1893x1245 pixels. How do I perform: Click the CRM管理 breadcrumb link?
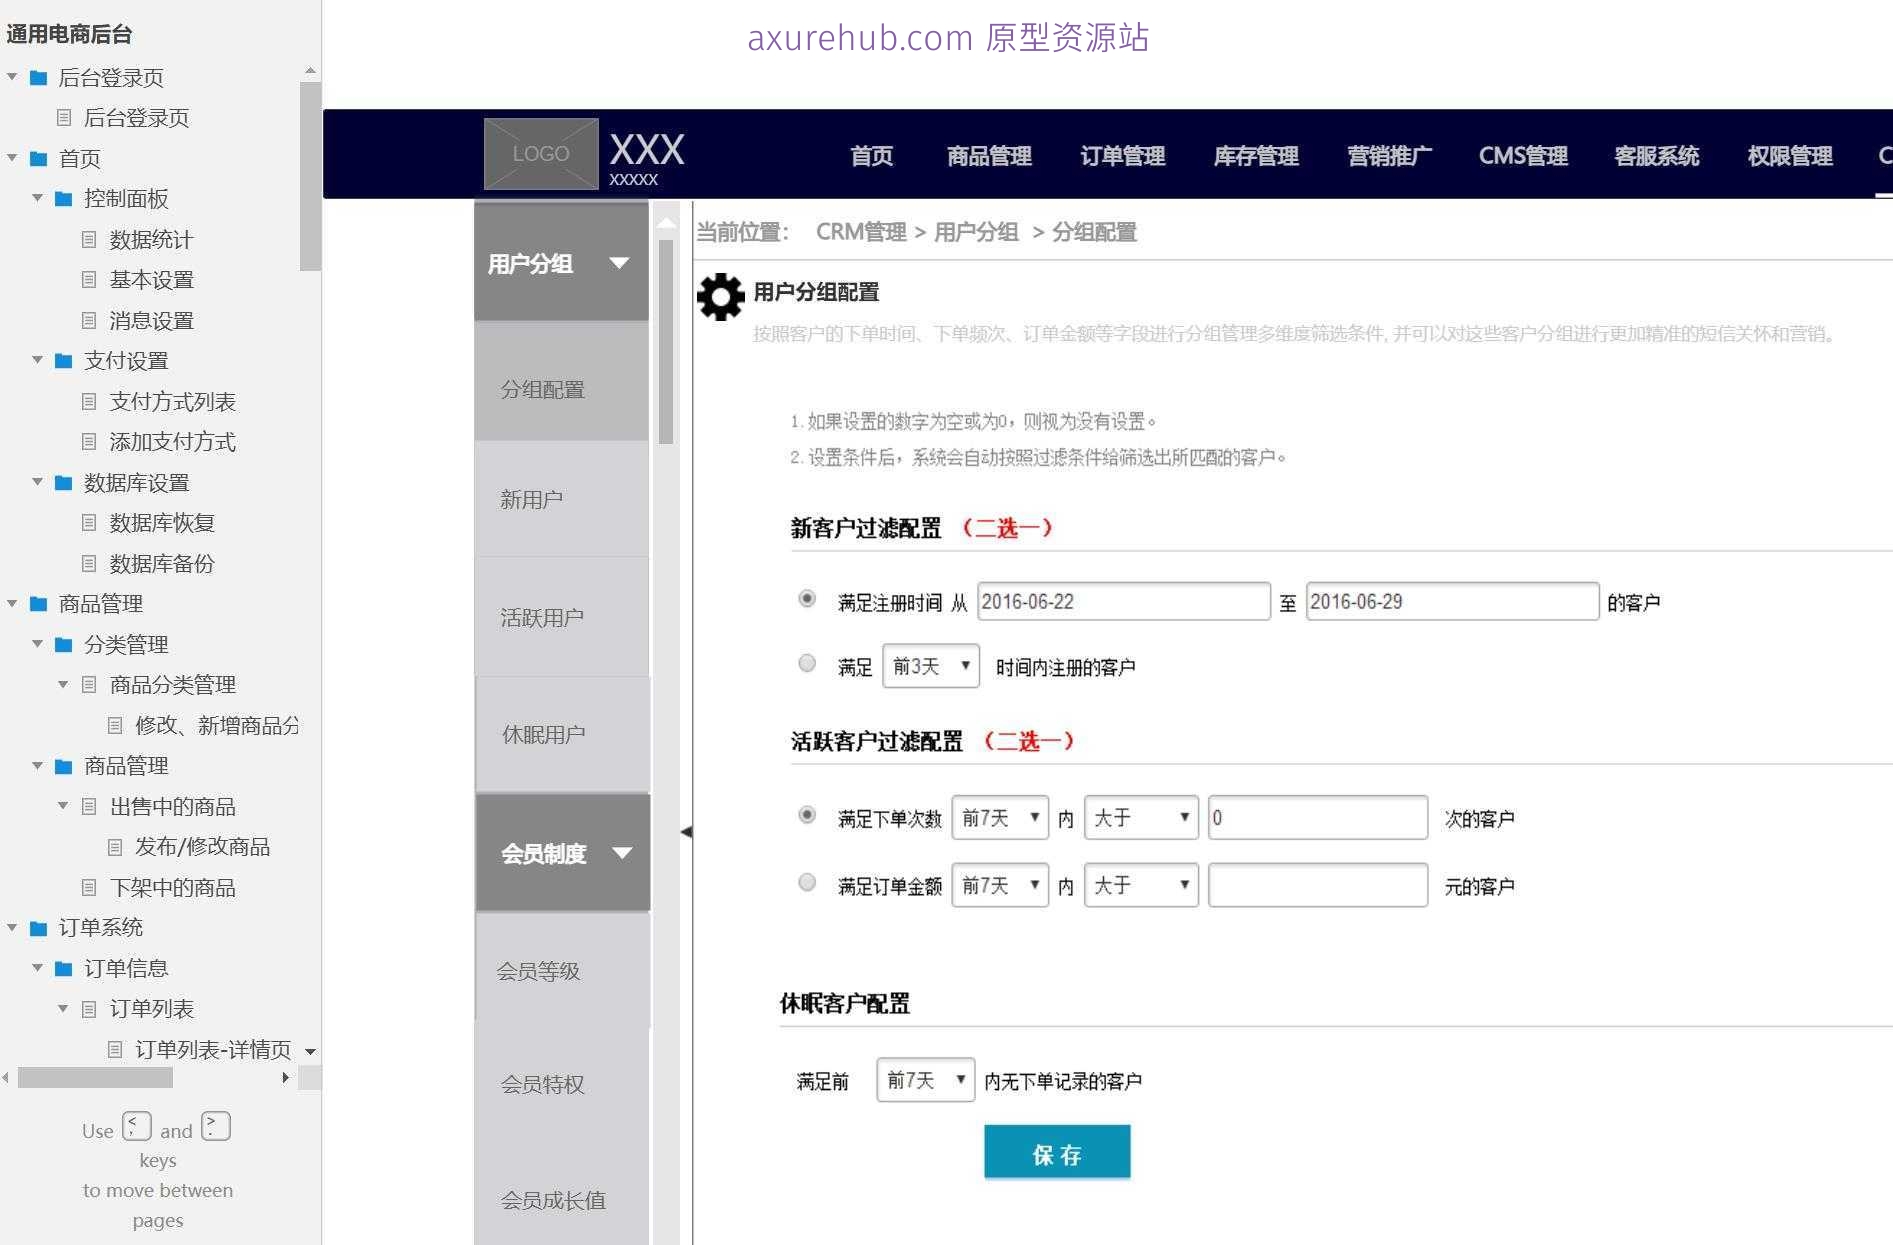[862, 231]
